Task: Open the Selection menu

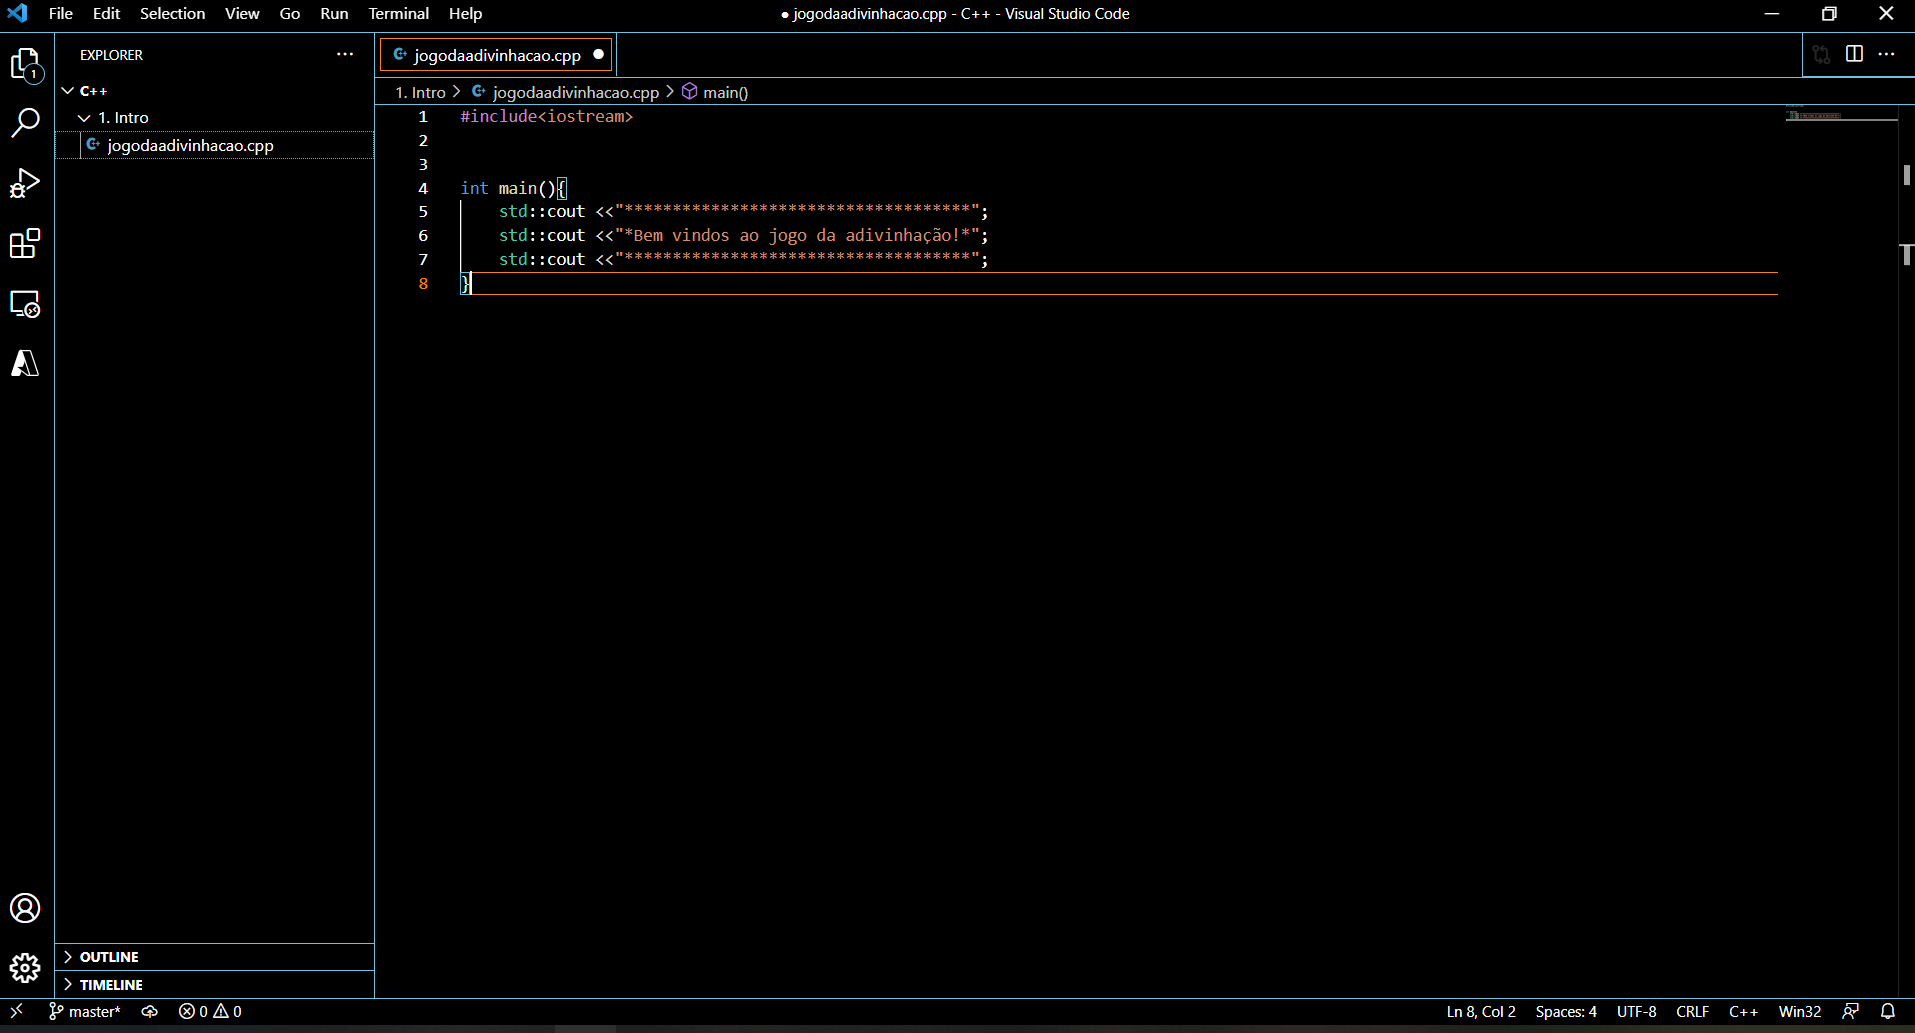Action: click(172, 13)
